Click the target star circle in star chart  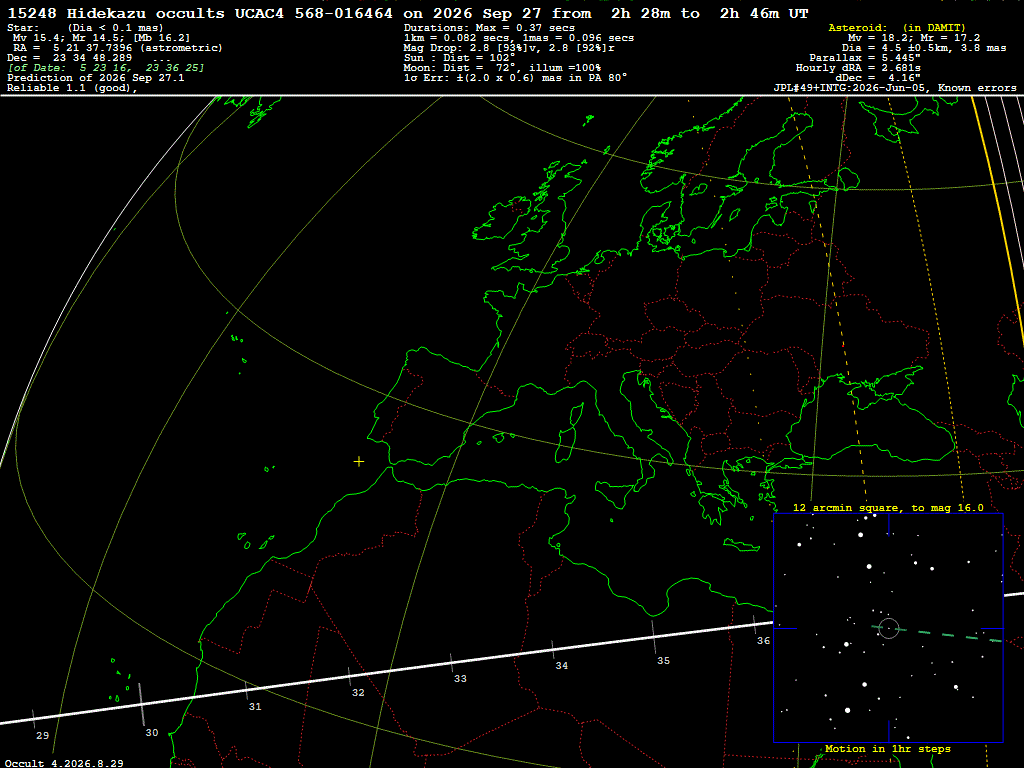[x=889, y=628]
